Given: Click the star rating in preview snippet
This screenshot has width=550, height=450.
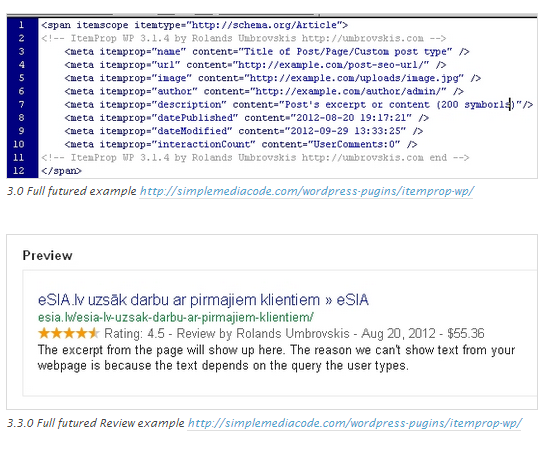Looking at the screenshot, I should [69, 333].
